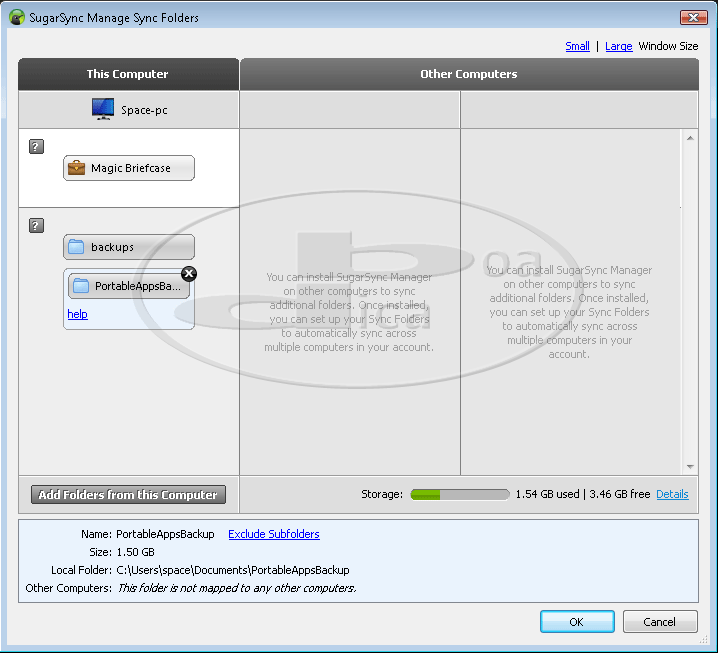Click the help icon above backups folder
This screenshot has width=718, height=653.
point(36,225)
